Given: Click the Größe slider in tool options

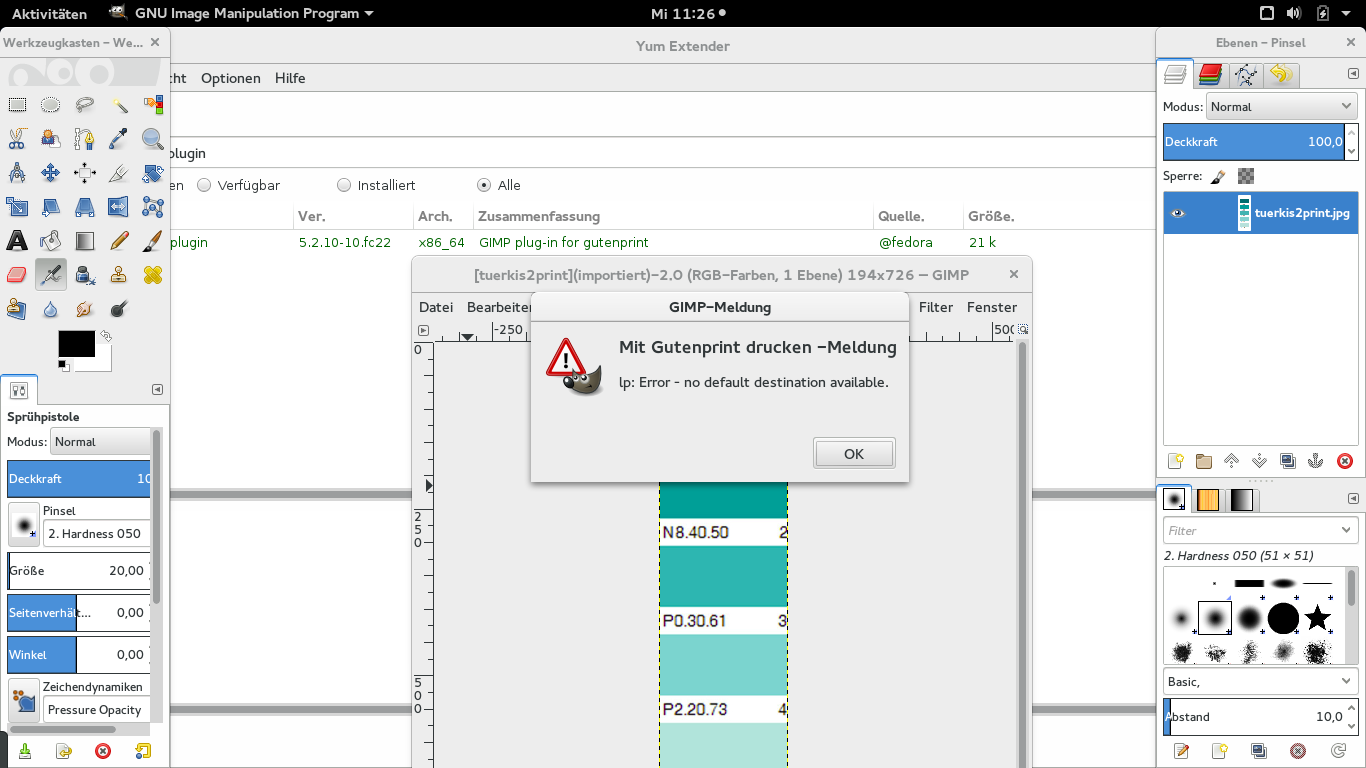Looking at the screenshot, I should [79, 570].
